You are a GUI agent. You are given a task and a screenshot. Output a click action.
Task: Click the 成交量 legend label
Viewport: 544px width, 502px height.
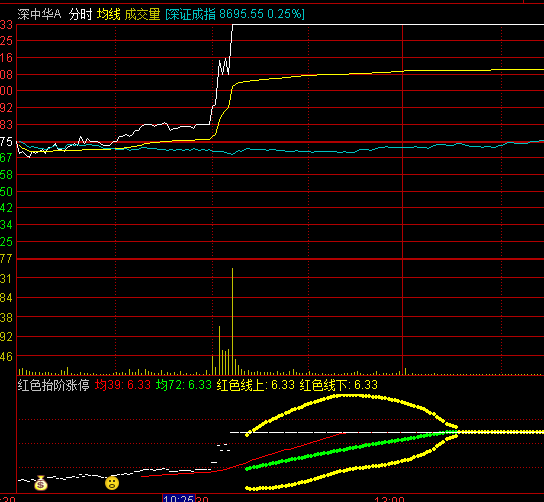tap(142, 15)
